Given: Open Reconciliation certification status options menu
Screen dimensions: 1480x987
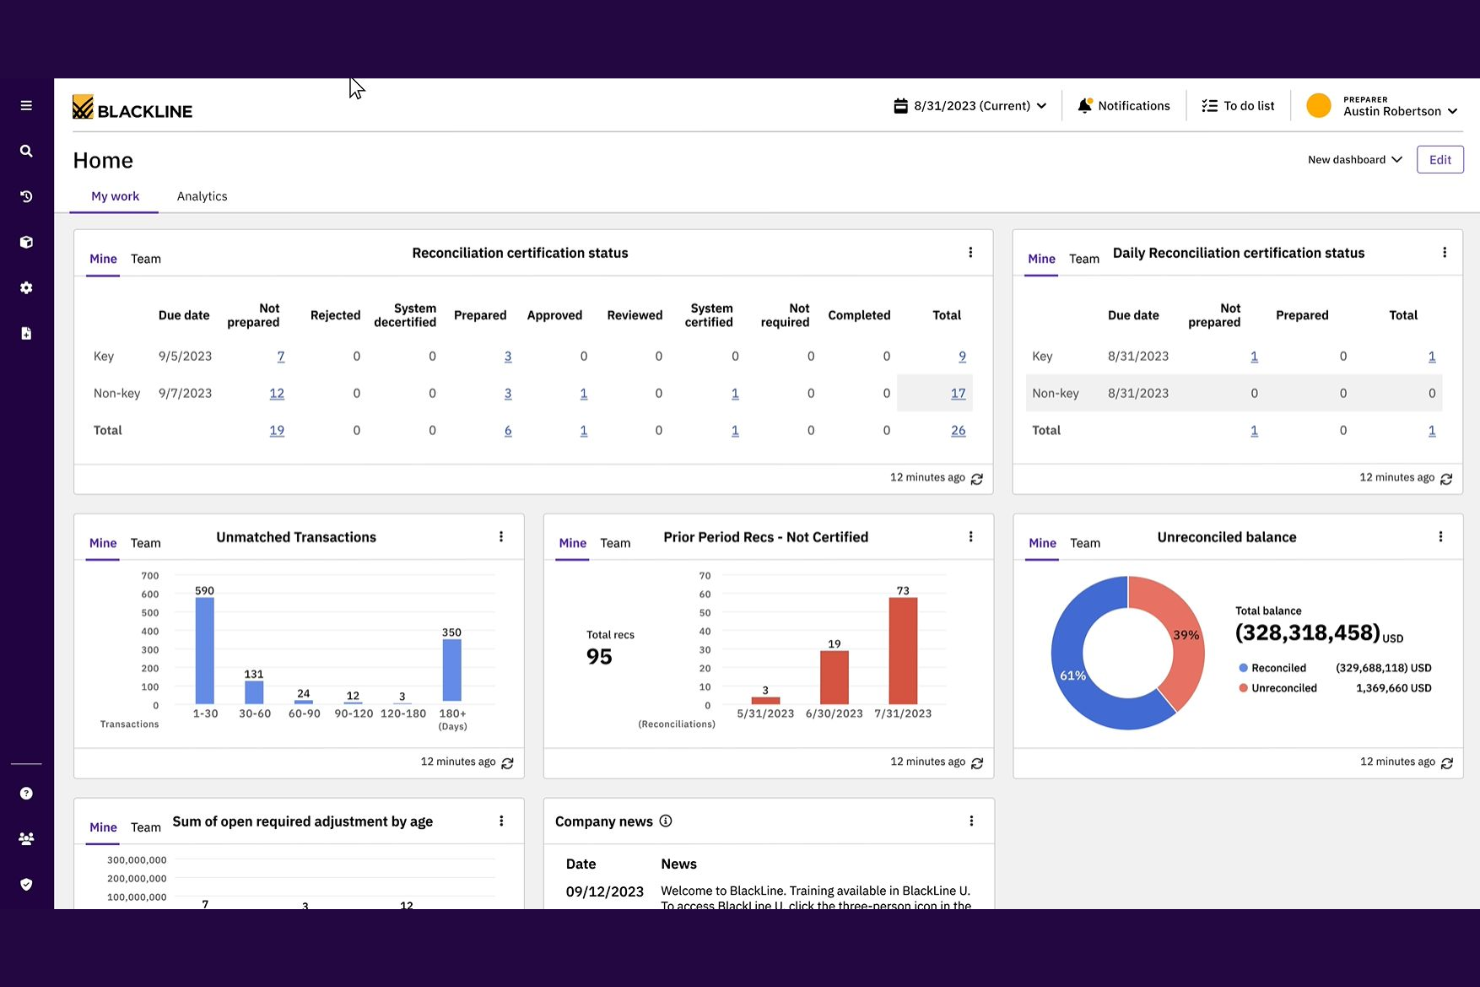Looking at the screenshot, I should [970, 253].
